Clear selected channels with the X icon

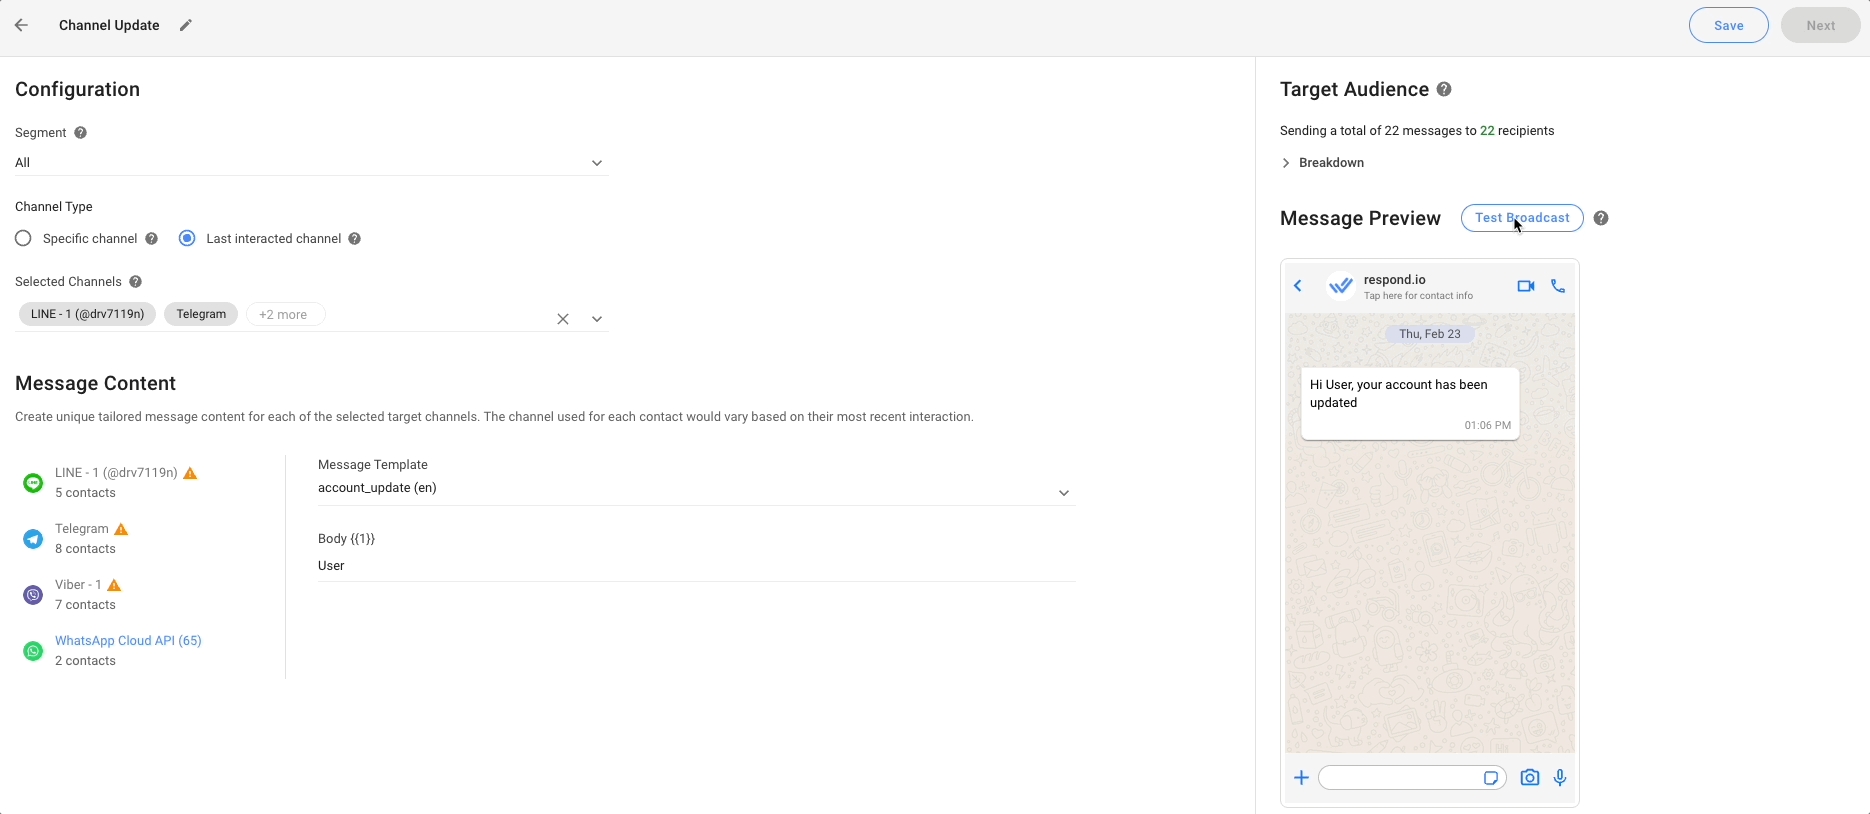[x=563, y=319]
